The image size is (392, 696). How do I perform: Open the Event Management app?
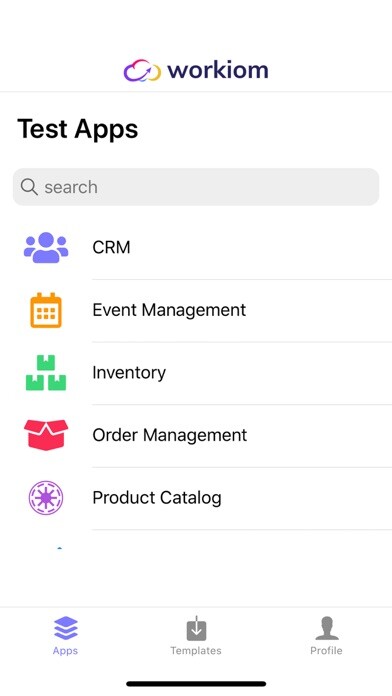[196, 310]
